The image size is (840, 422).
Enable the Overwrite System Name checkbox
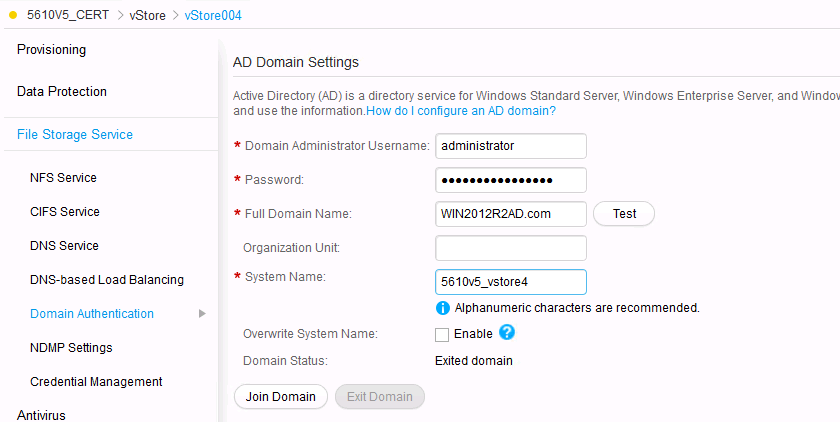(442, 334)
